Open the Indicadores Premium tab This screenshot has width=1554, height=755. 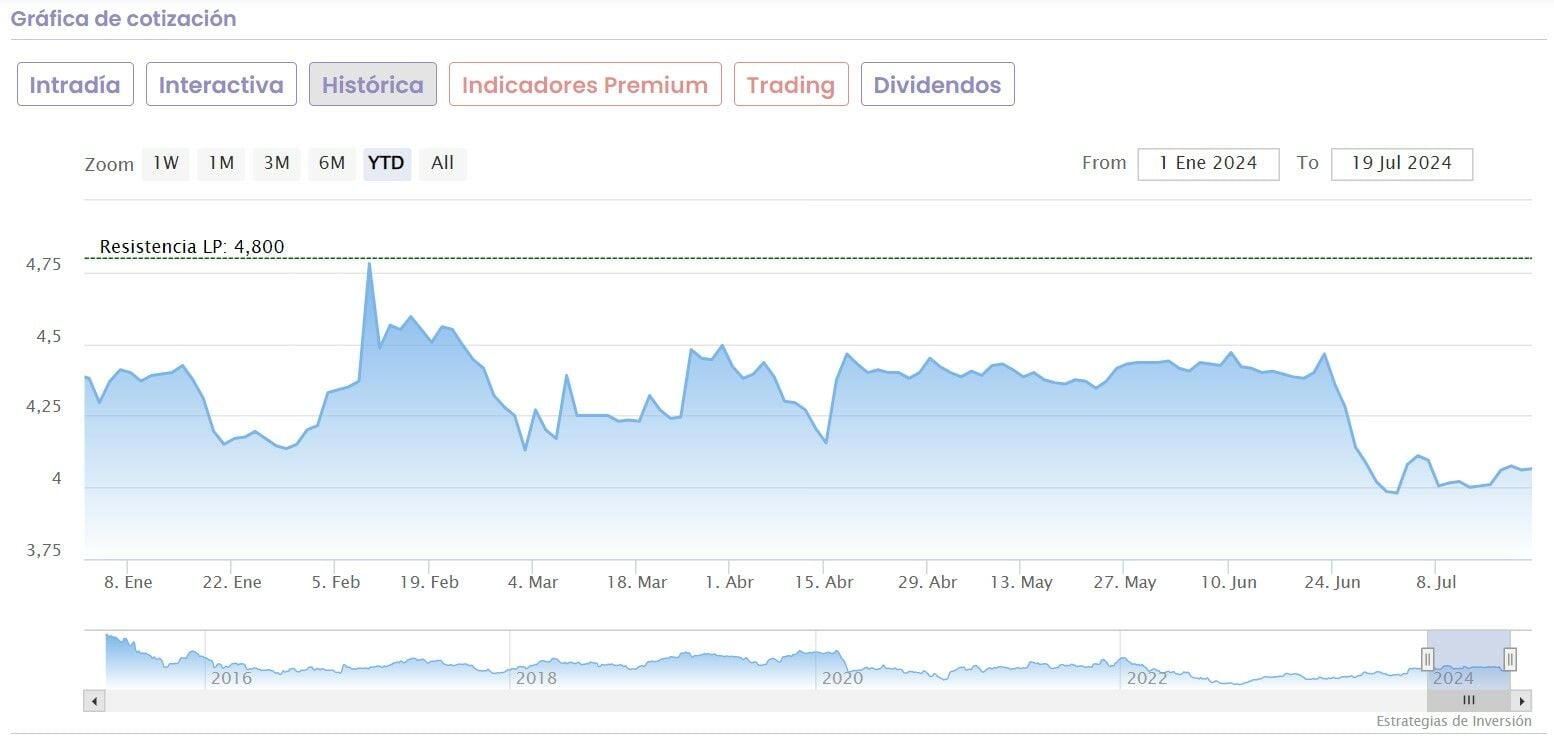[x=585, y=85]
